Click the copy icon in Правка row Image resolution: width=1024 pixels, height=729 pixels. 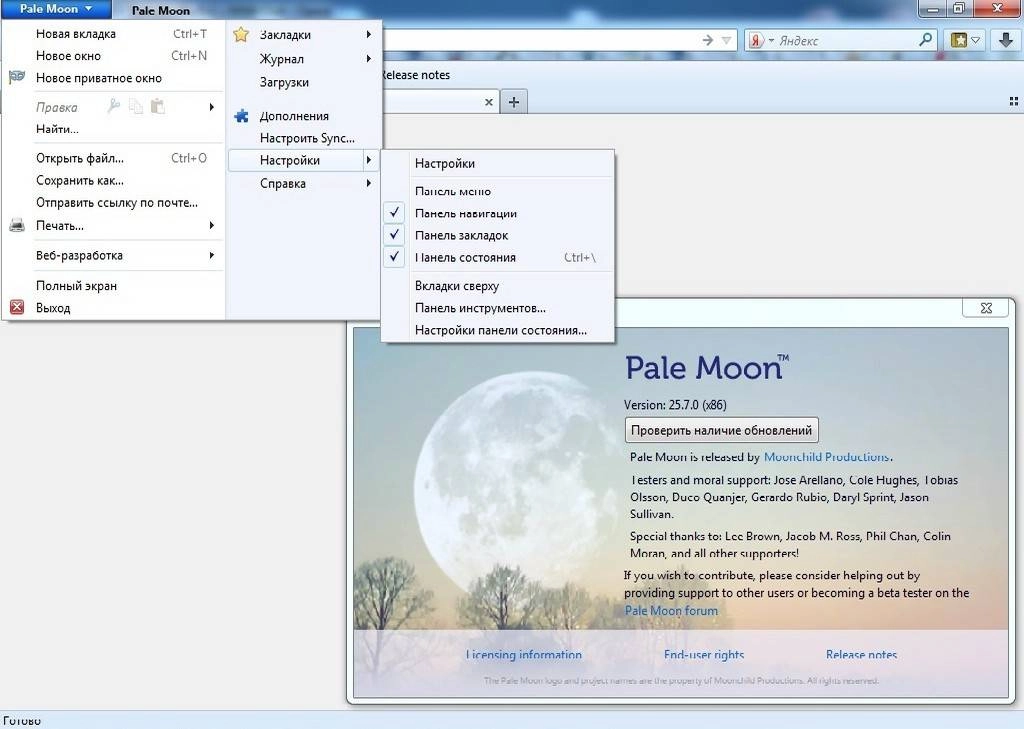point(136,106)
